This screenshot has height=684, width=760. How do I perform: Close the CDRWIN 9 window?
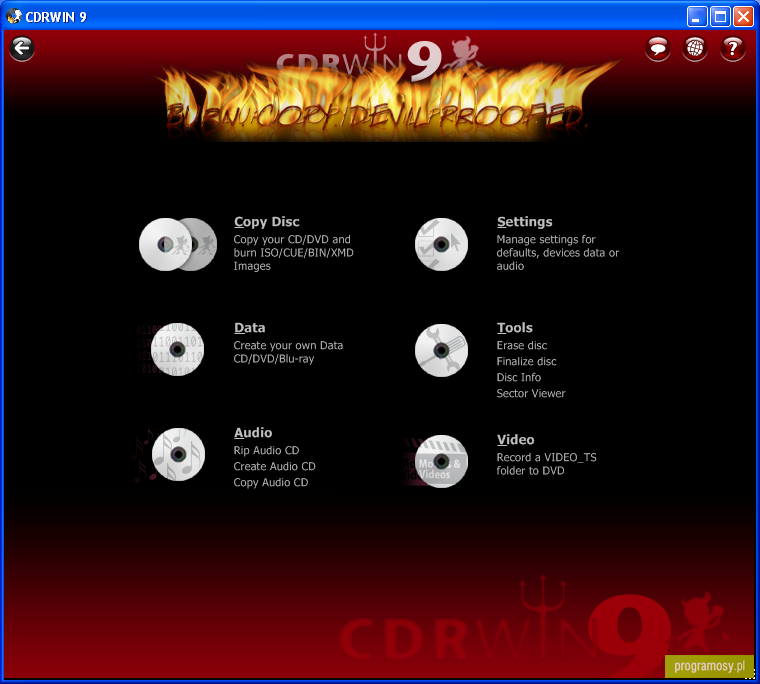point(744,17)
